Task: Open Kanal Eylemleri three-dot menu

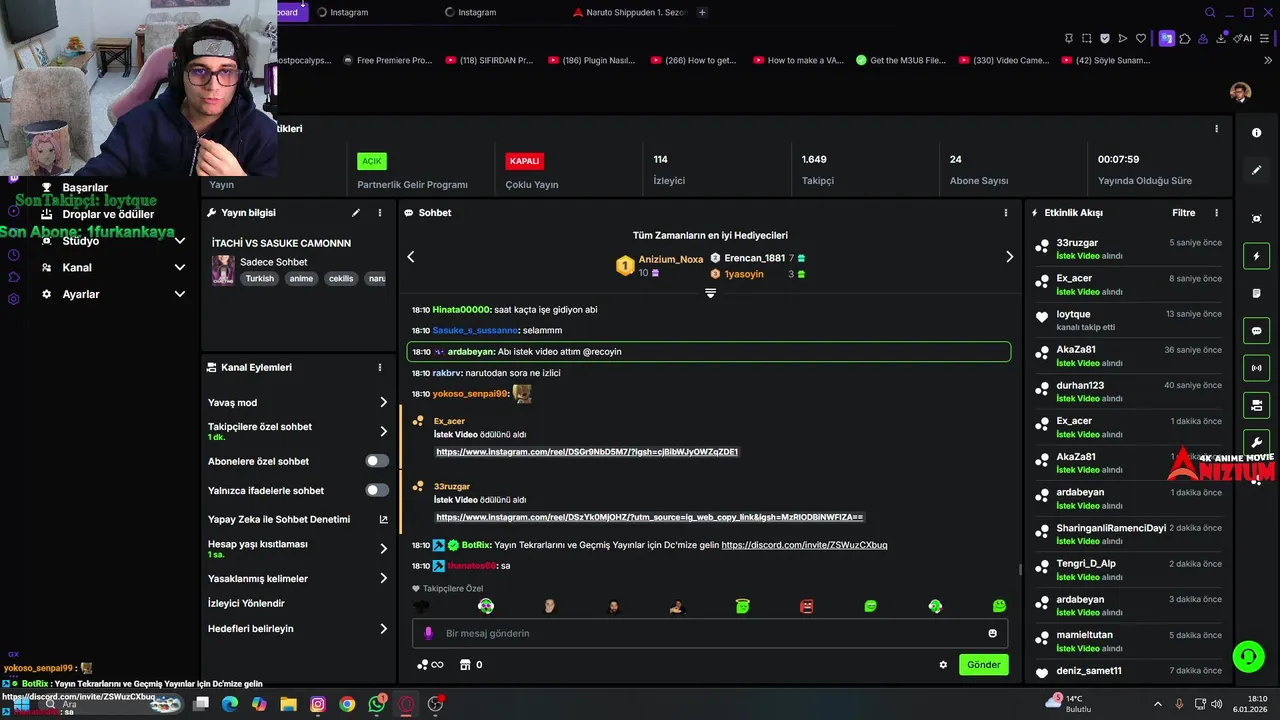Action: coord(380,368)
